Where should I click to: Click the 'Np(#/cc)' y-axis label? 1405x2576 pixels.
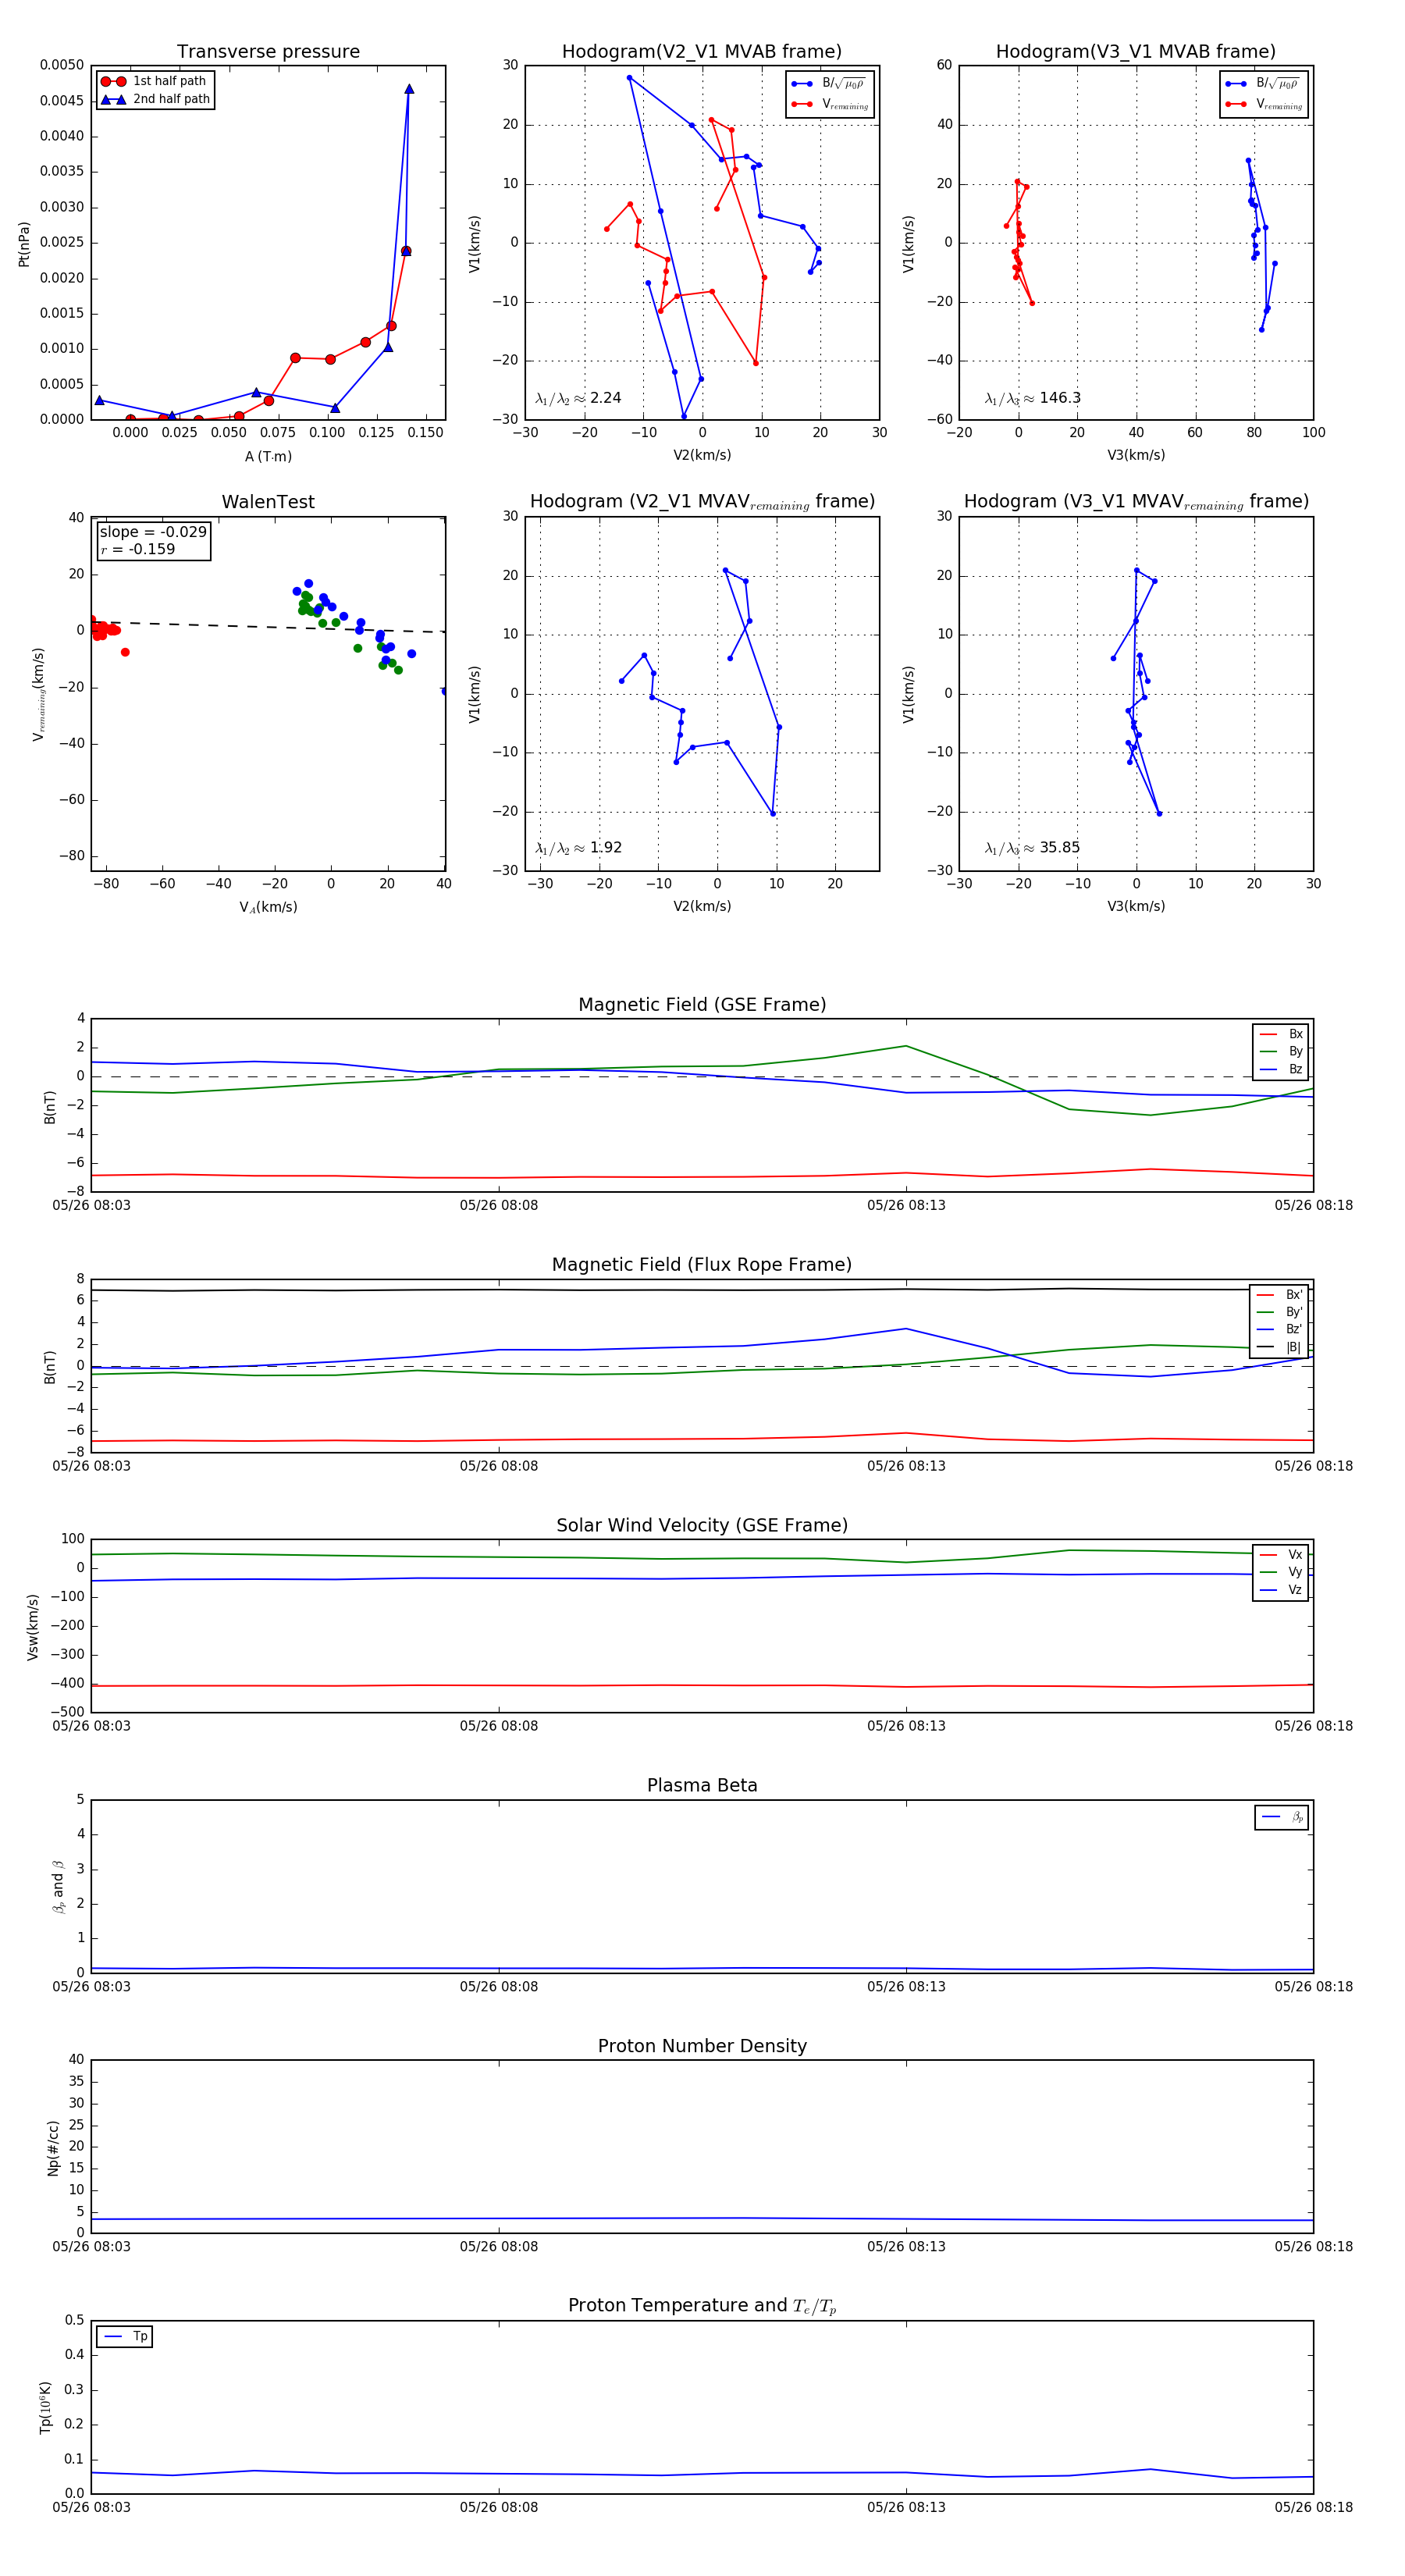(54, 2148)
